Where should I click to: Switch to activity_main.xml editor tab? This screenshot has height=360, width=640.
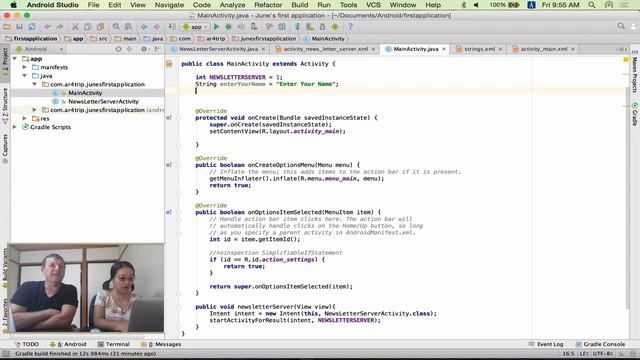coord(543,49)
